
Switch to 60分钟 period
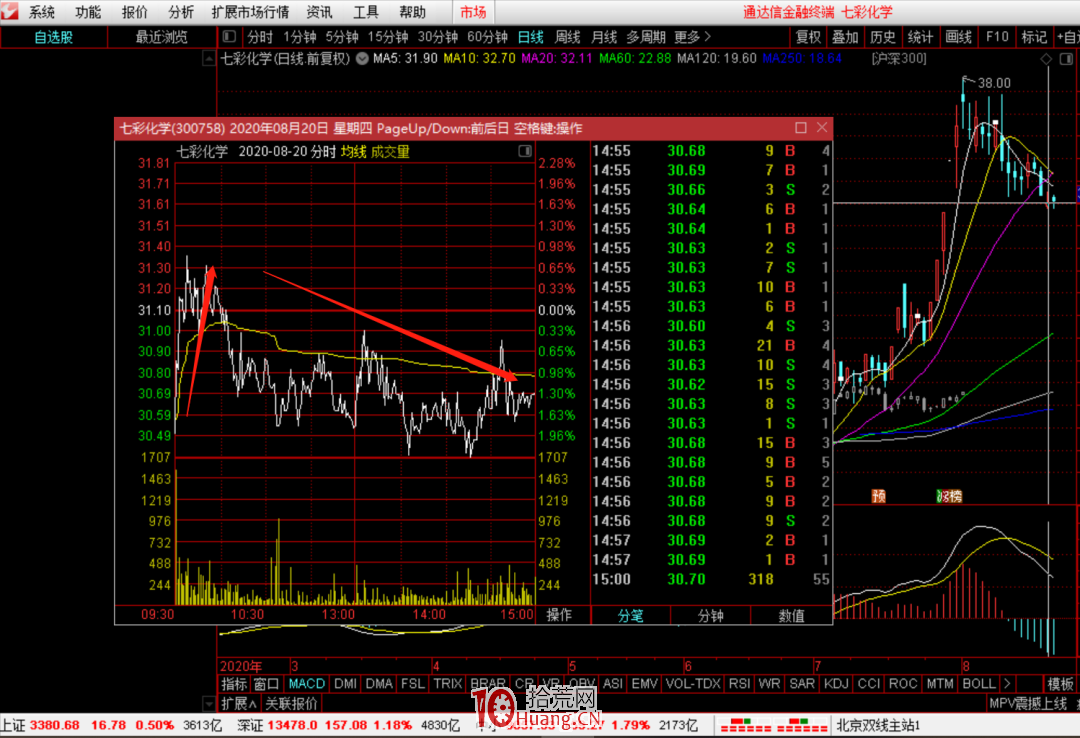487,37
